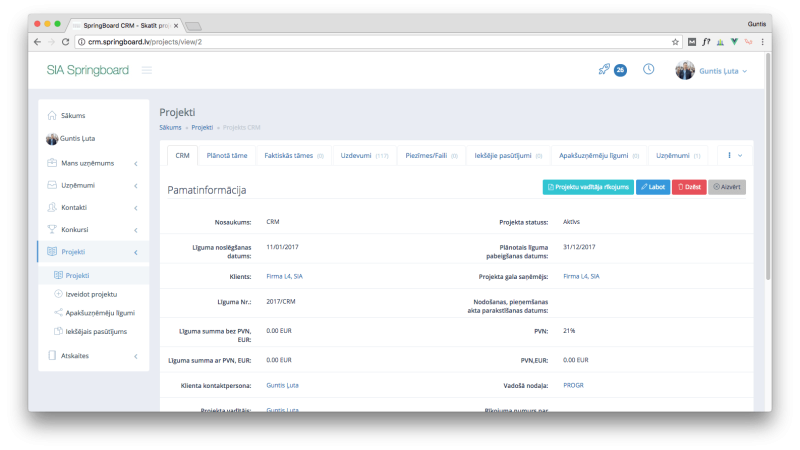Click the Projekti main menu icon
800x450 pixels.
(x=52, y=252)
